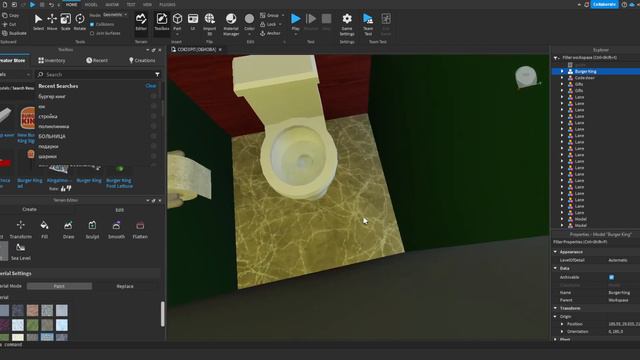Open the Toolbox panel button
The image size is (640, 360).
click(162, 22)
